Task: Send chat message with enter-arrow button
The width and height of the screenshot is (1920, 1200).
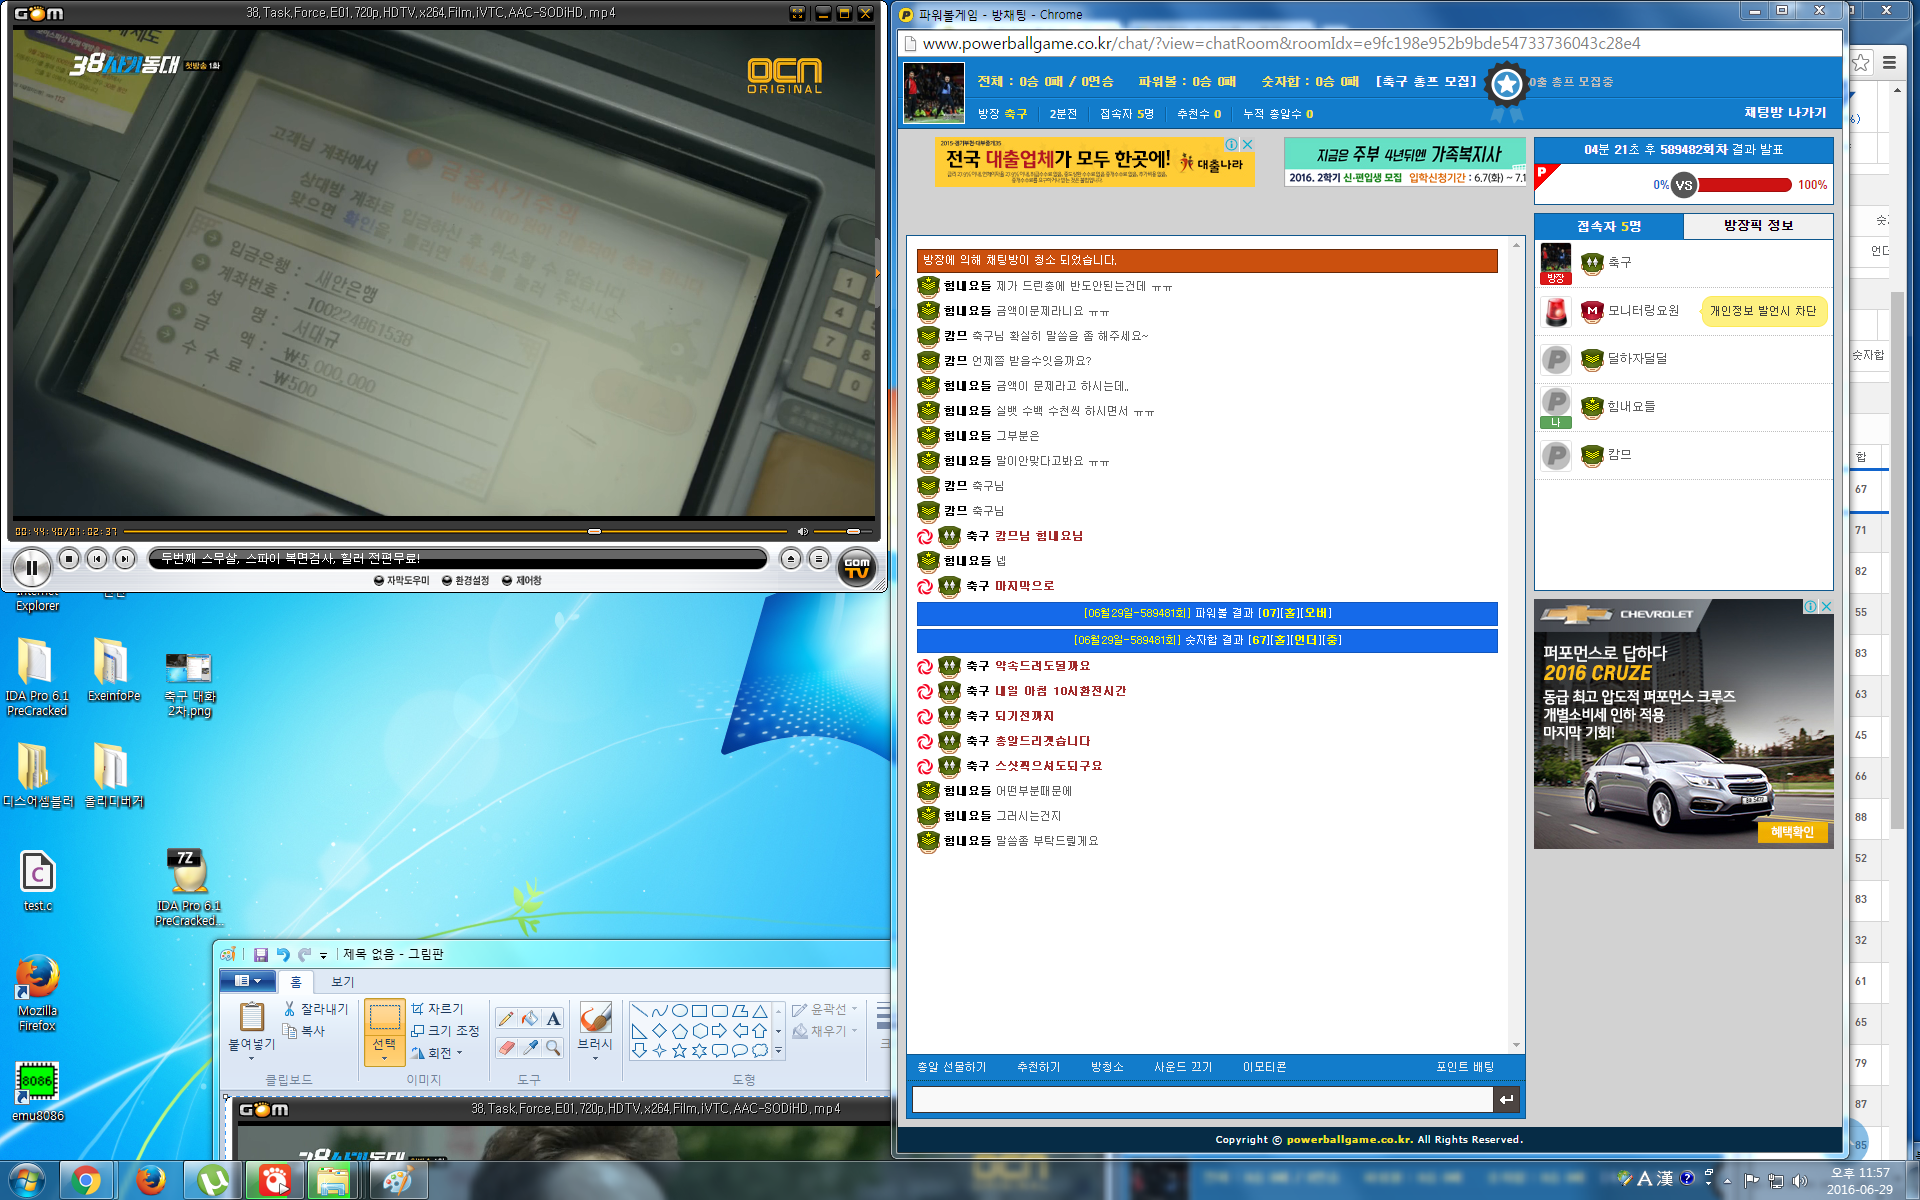Action: coord(1506,1100)
